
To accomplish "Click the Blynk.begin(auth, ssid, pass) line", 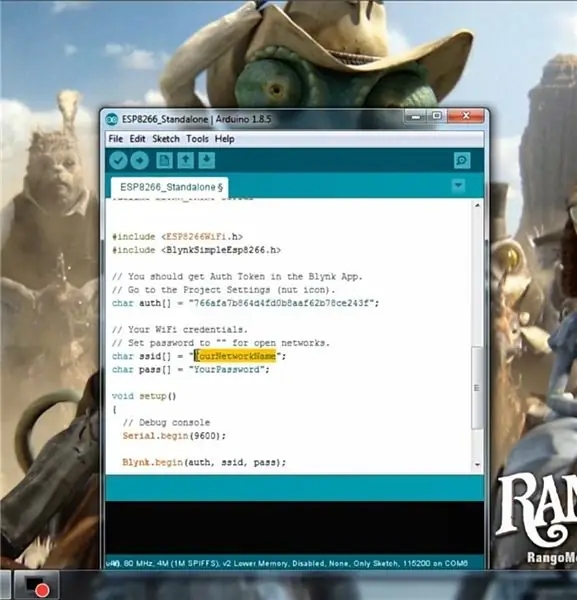I will coord(204,463).
